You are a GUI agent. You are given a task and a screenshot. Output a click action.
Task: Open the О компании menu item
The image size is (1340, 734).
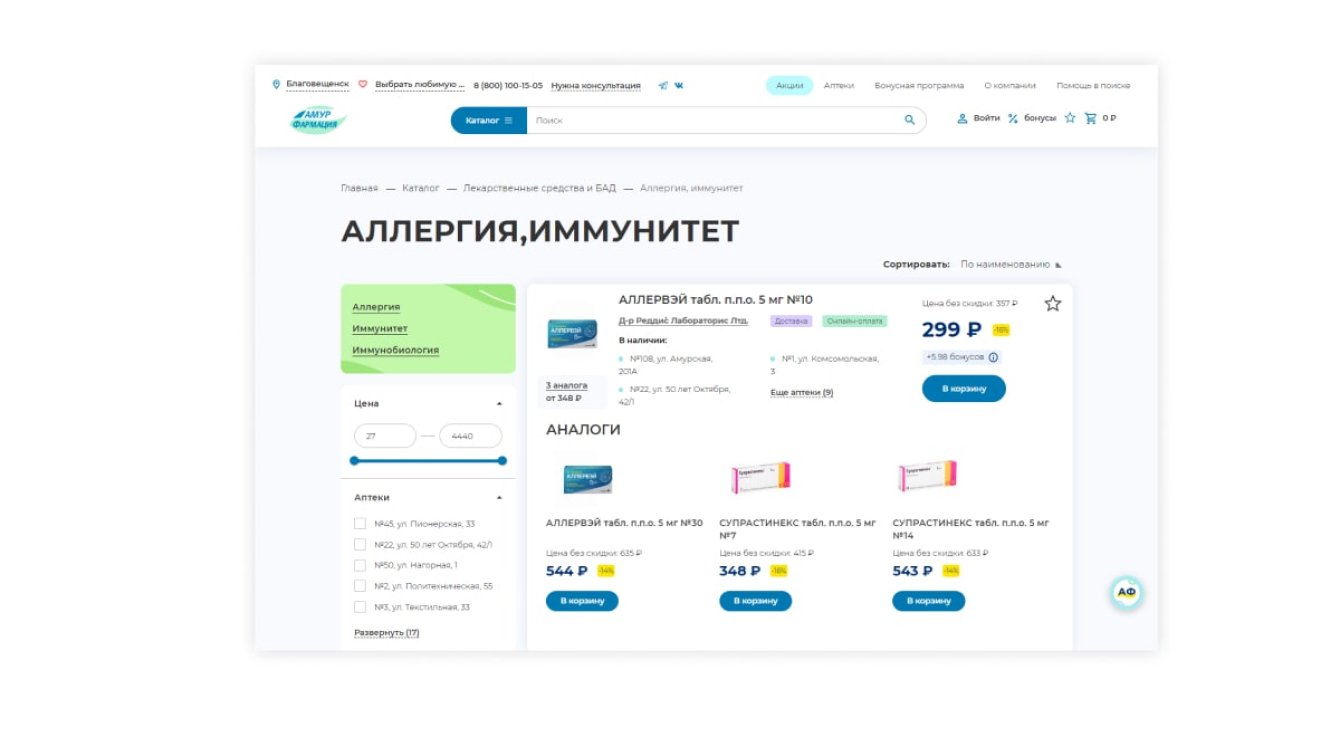1010,86
